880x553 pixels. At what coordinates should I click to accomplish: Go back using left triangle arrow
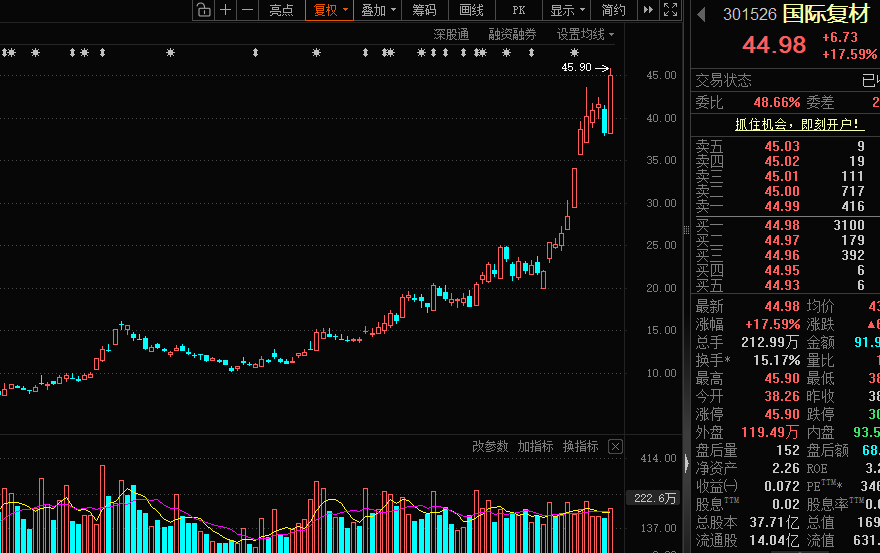tap(701, 14)
